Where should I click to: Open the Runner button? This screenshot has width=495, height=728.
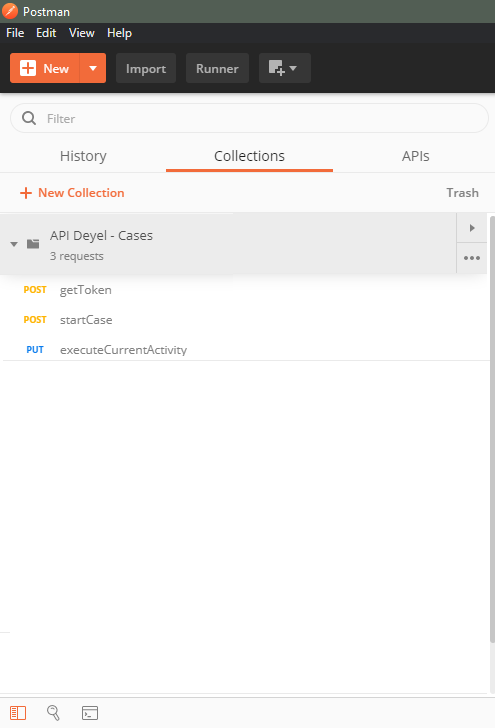tap(217, 68)
